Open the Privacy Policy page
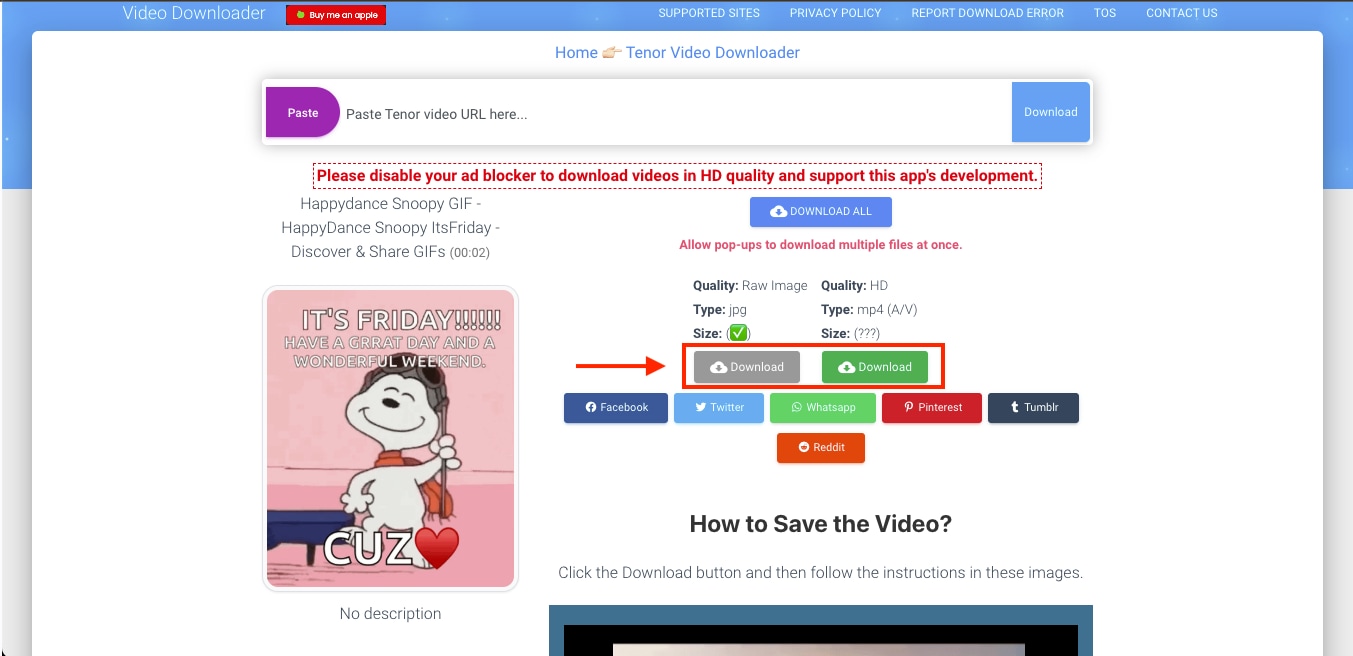The height and width of the screenshot is (656, 1353). tap(835, 13)
